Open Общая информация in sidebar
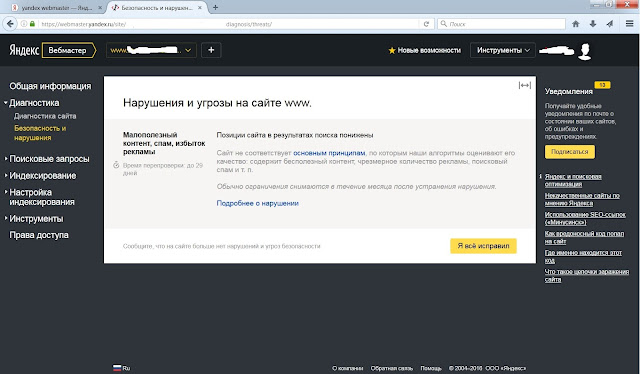640x374 pixels. 50,86
